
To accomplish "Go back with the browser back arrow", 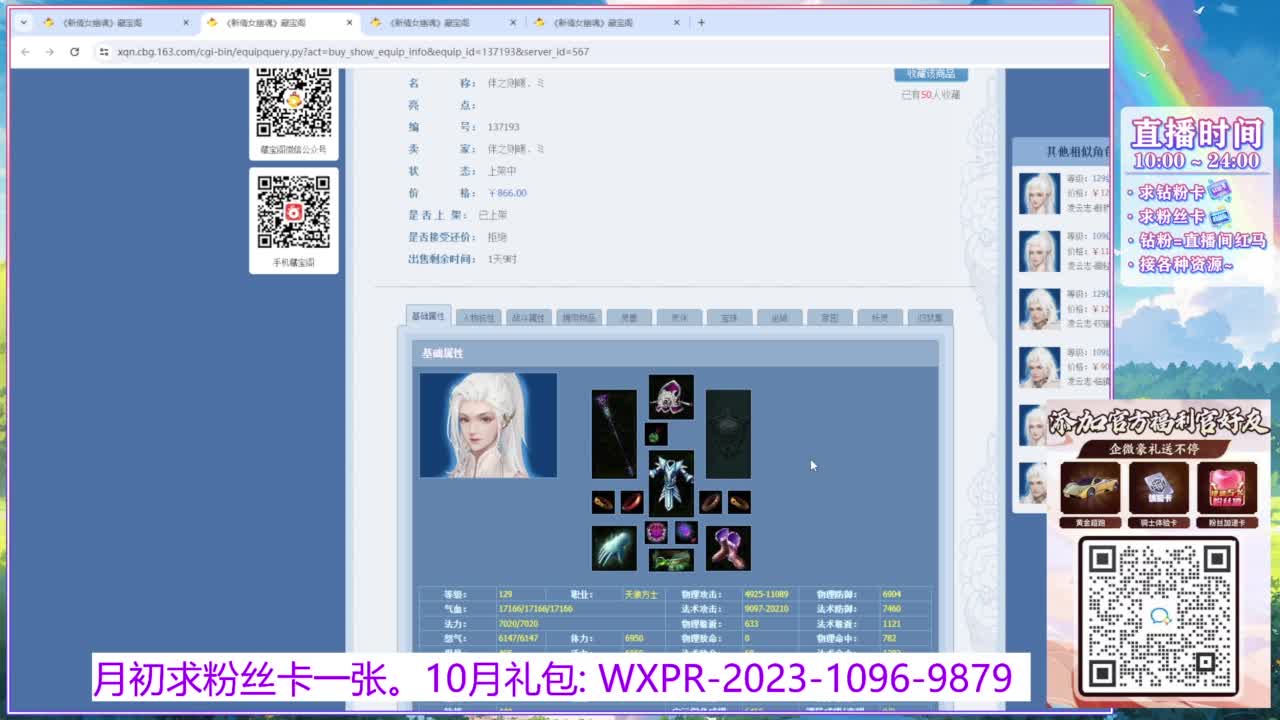I will point(25,51).
